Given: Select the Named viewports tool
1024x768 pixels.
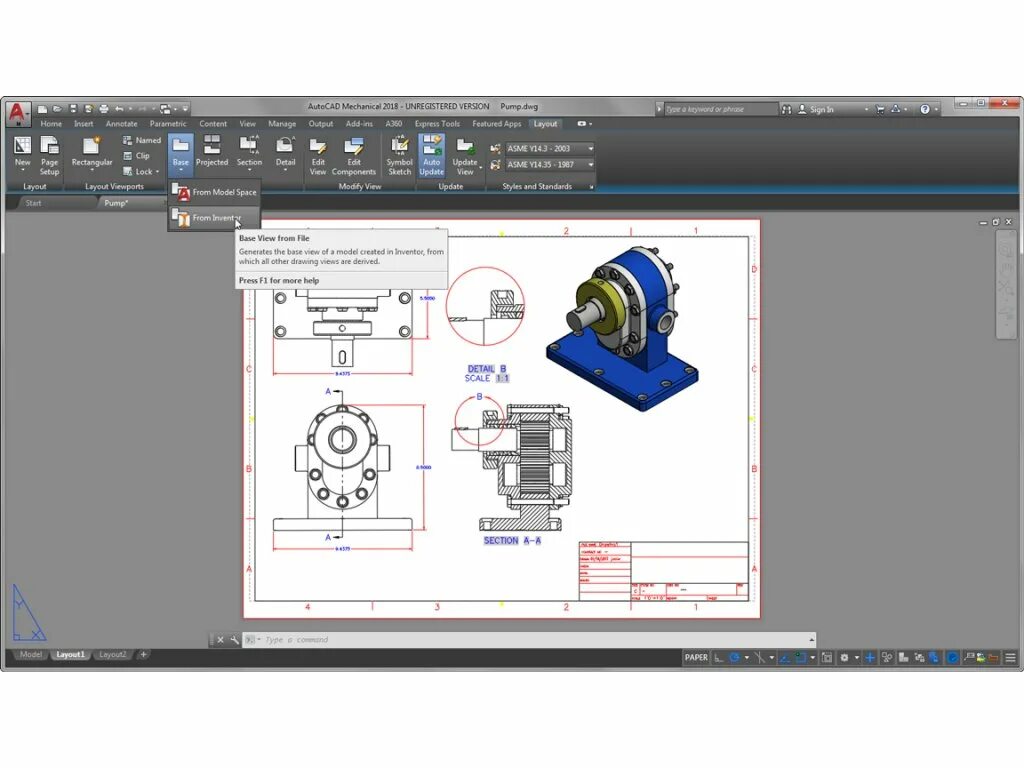Looking at the screenshot, I should 142,140.
